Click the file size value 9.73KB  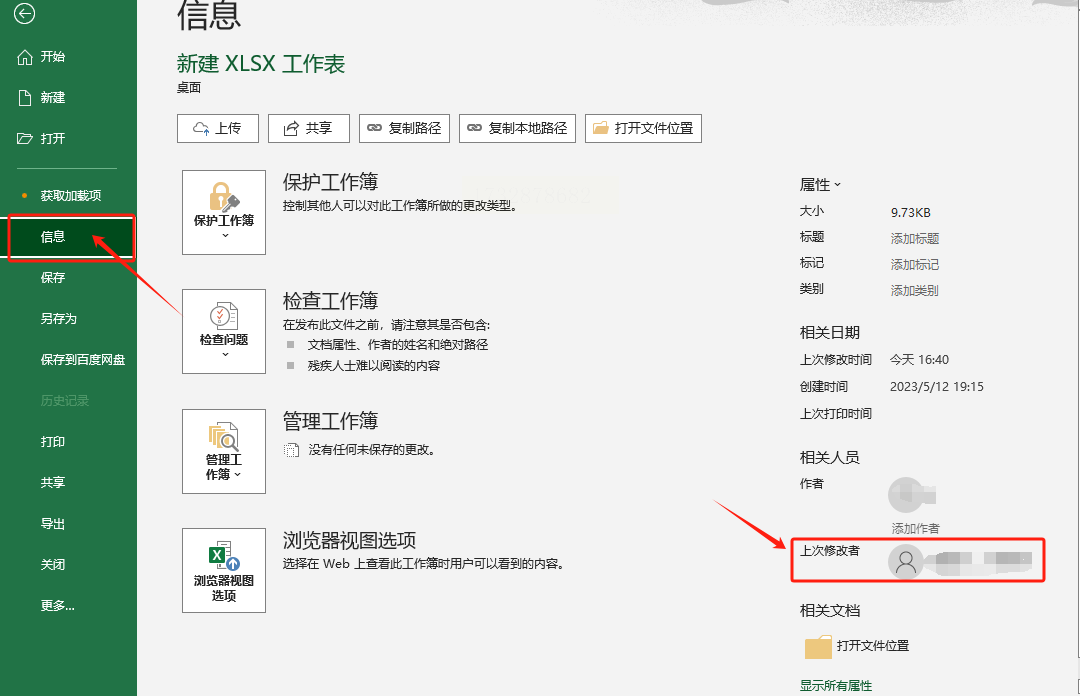911,212
